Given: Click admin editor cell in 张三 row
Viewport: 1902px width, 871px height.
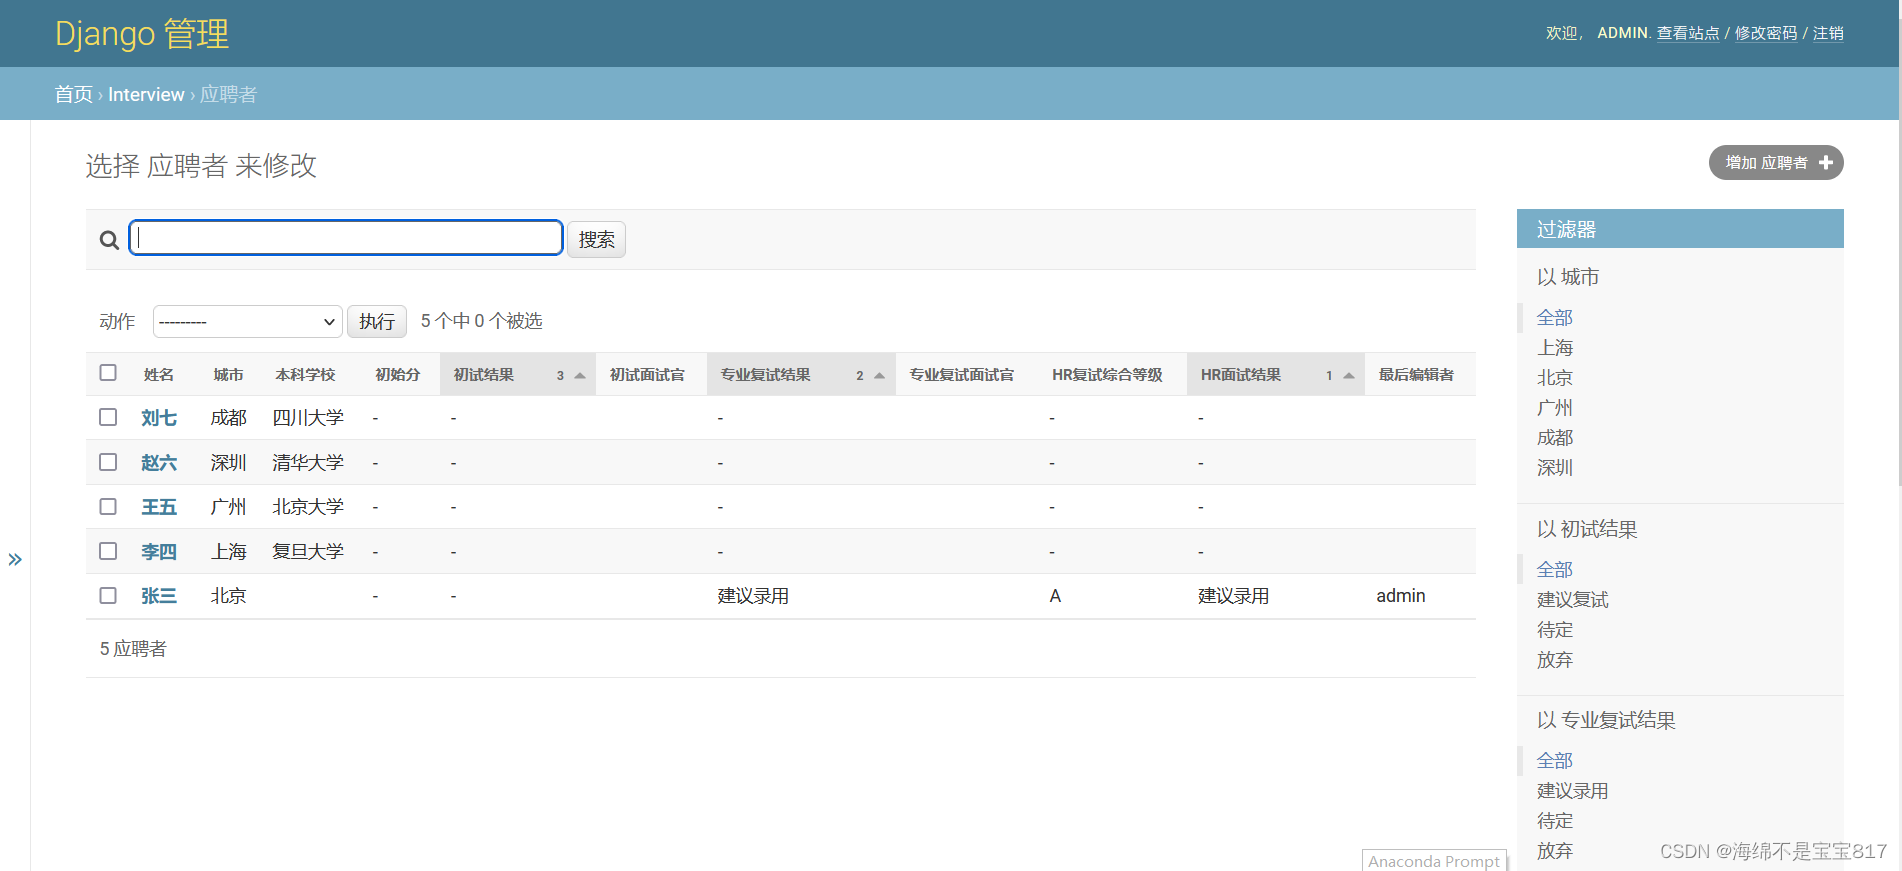Looking at the screenshot, I should (x=1401, y=596).
